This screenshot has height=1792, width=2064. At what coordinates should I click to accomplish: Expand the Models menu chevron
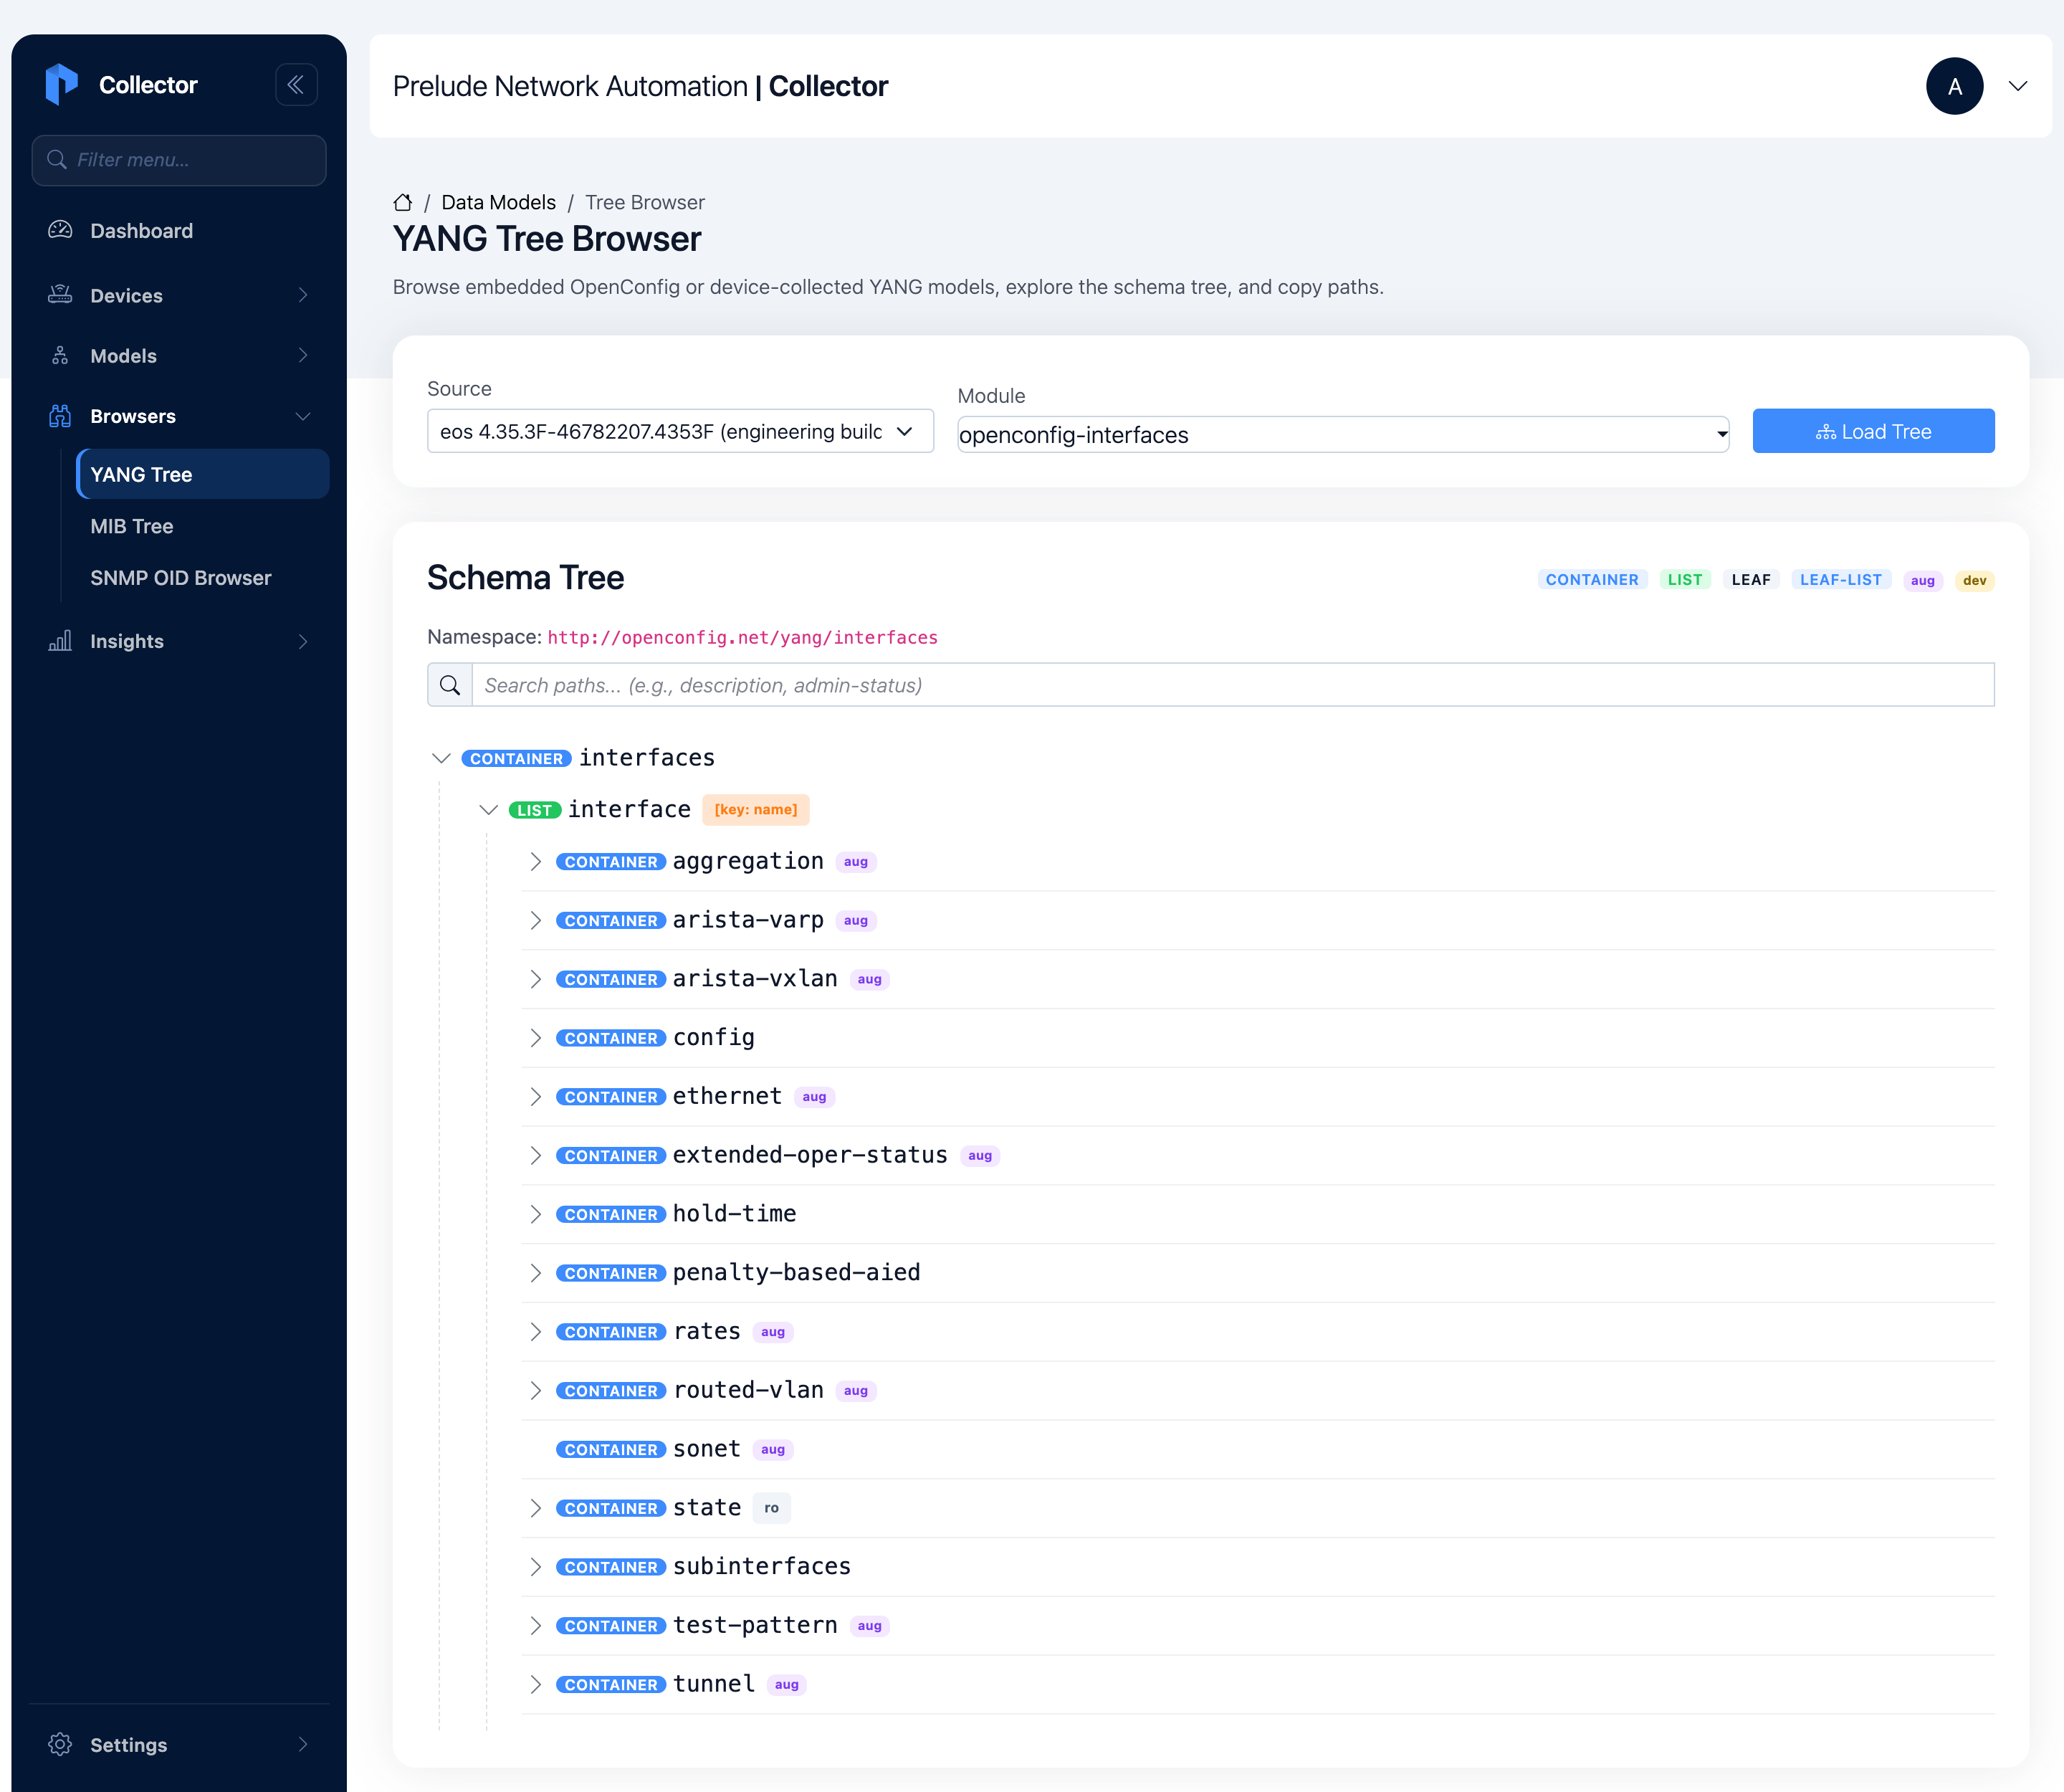[x=303, y=355]
